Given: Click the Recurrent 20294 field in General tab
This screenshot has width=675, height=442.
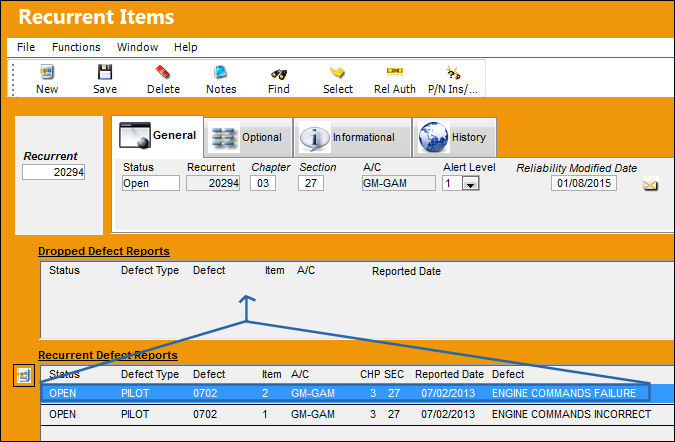Looking at the screenshot, I should [213, 183].
